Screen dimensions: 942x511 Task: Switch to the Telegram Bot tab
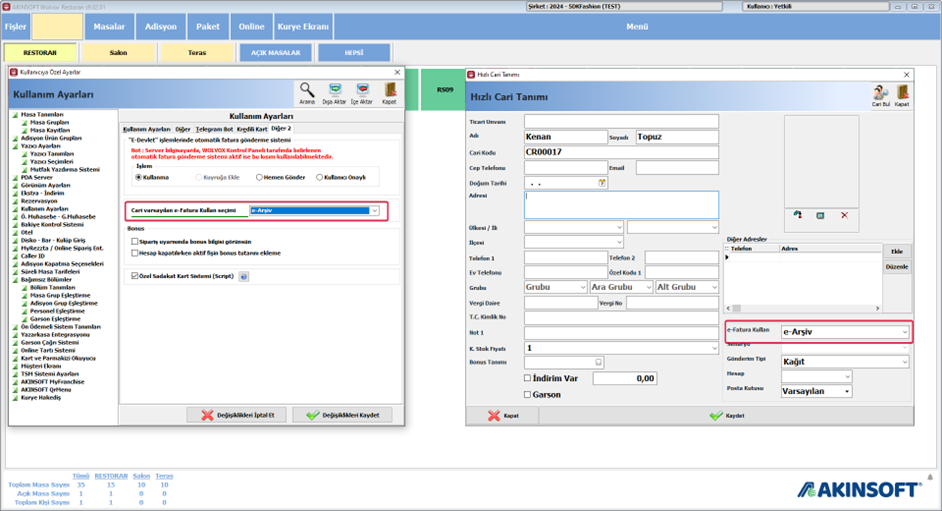(x=214, y=129)
